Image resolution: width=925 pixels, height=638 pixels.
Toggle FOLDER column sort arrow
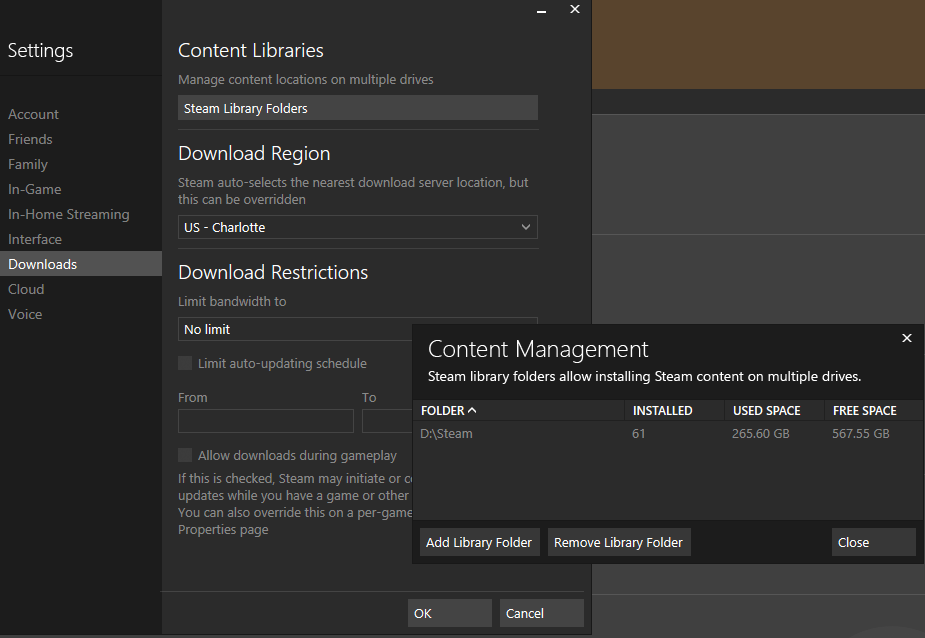pos(472,410)
